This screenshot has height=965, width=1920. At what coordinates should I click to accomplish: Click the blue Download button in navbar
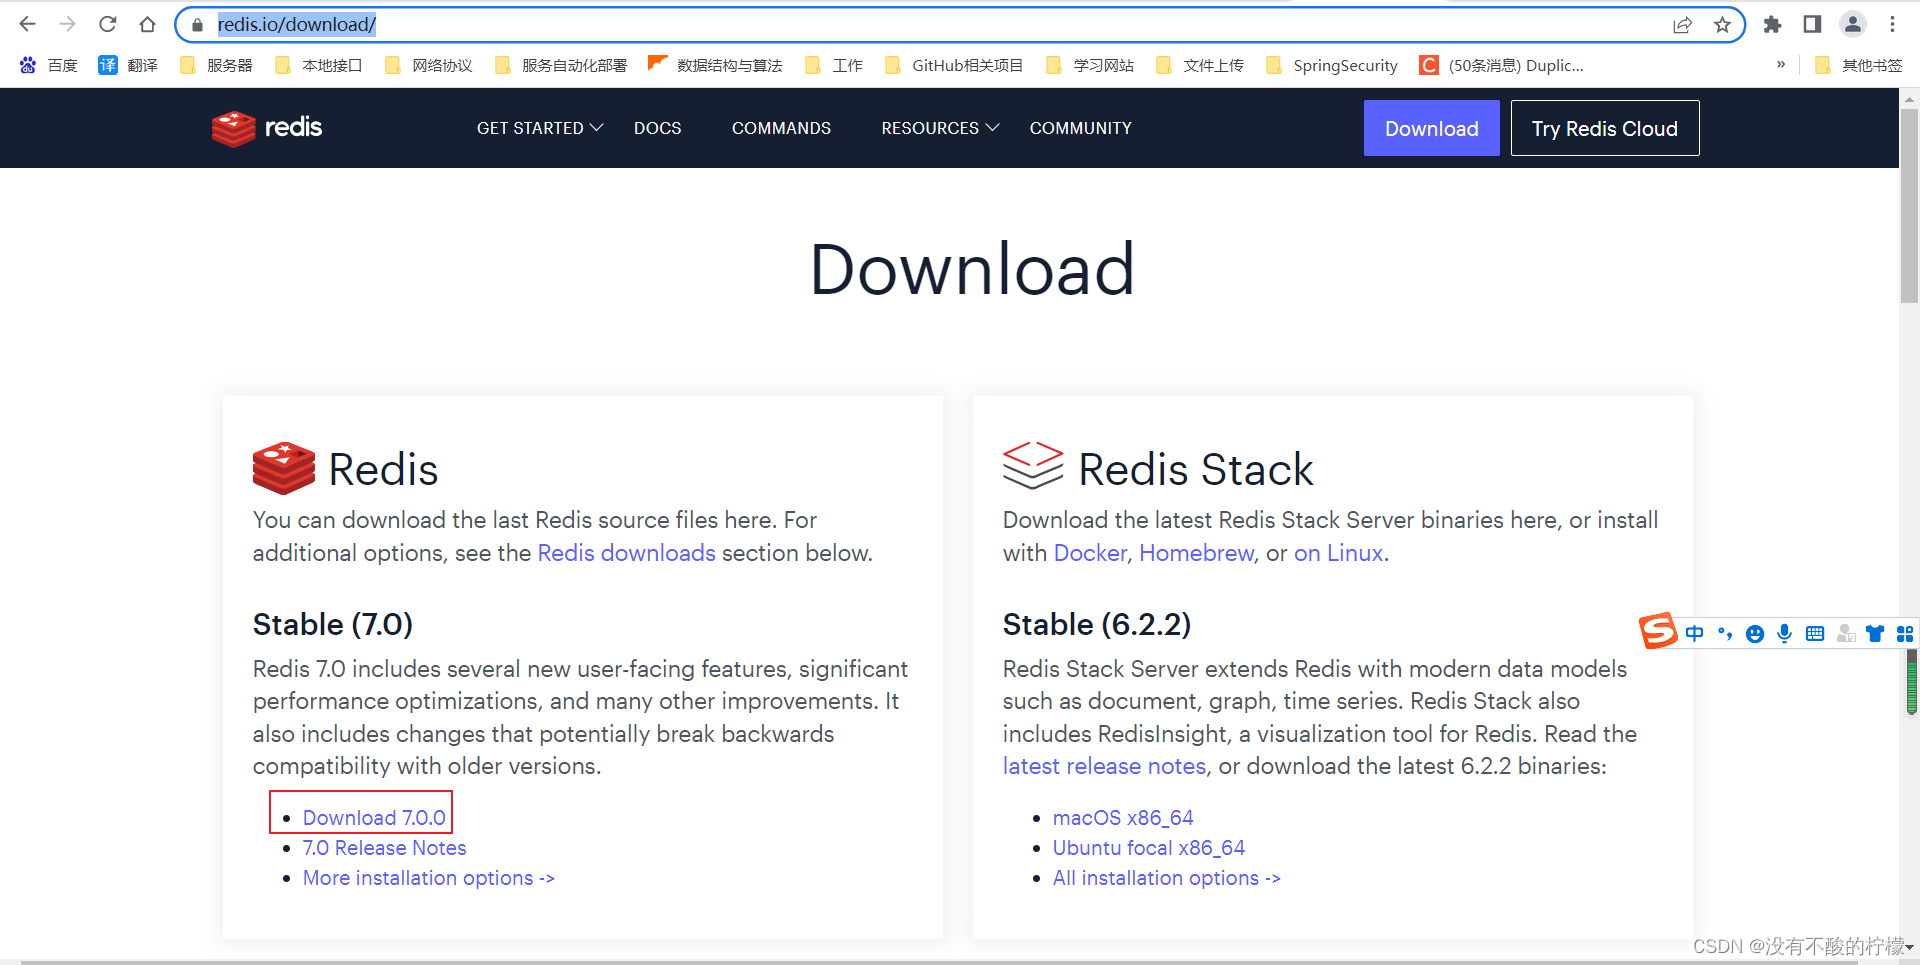point(1431,128)
